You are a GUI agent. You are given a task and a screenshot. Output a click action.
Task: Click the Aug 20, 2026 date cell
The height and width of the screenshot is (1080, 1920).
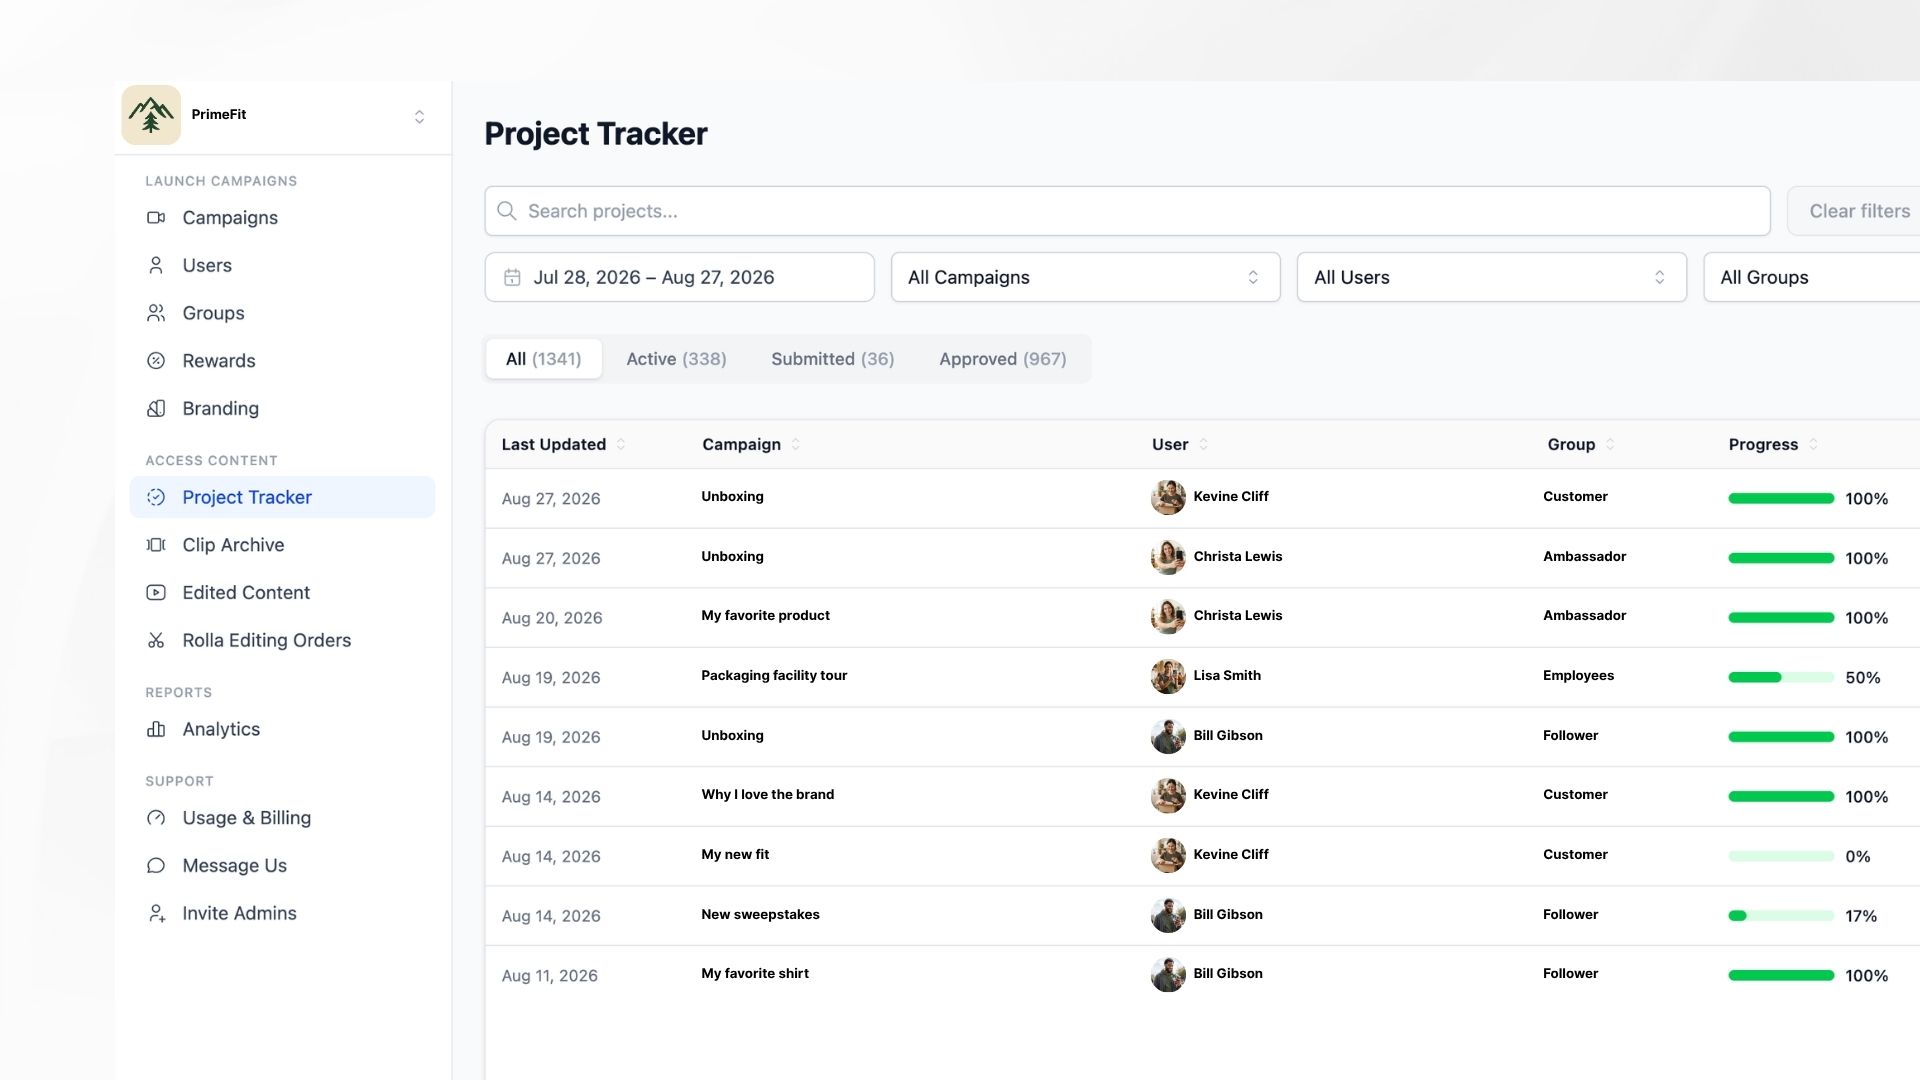click(x=552, y=618)
